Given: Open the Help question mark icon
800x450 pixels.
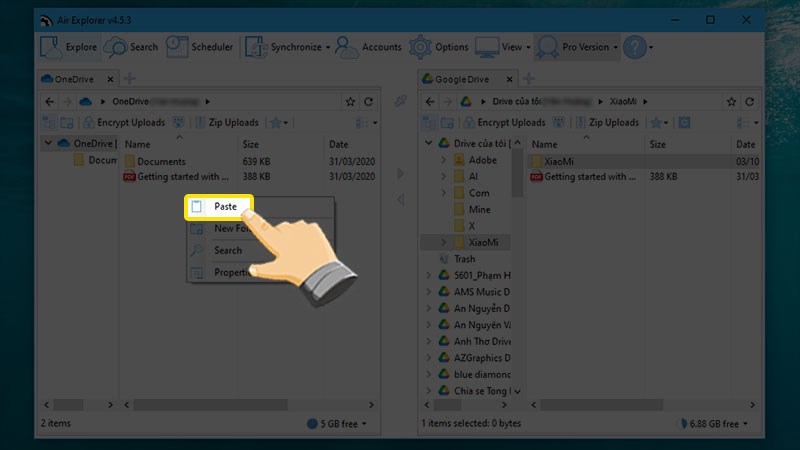Looking at the screenshot, I should 635,47.
